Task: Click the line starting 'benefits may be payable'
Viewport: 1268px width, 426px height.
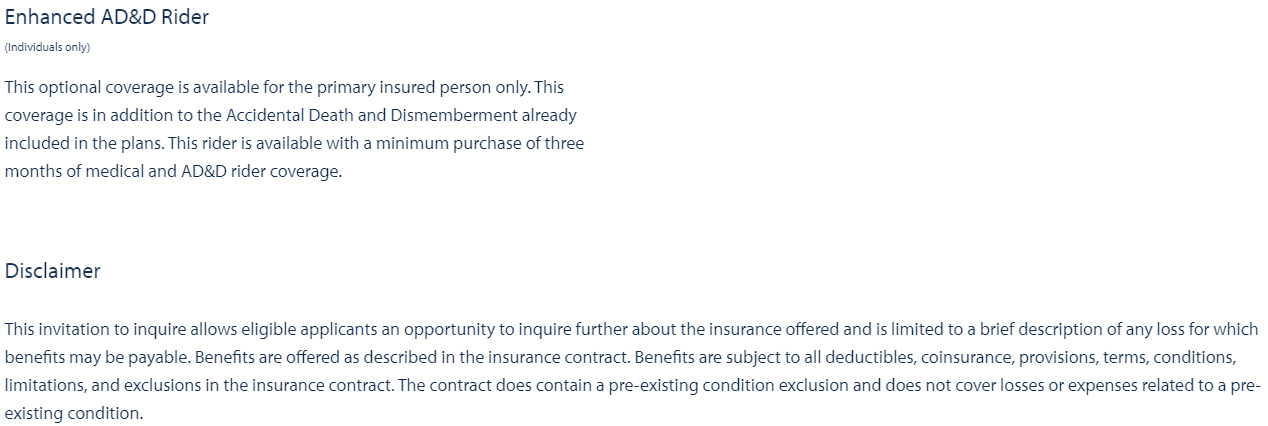Action: [x=621, y=357]
